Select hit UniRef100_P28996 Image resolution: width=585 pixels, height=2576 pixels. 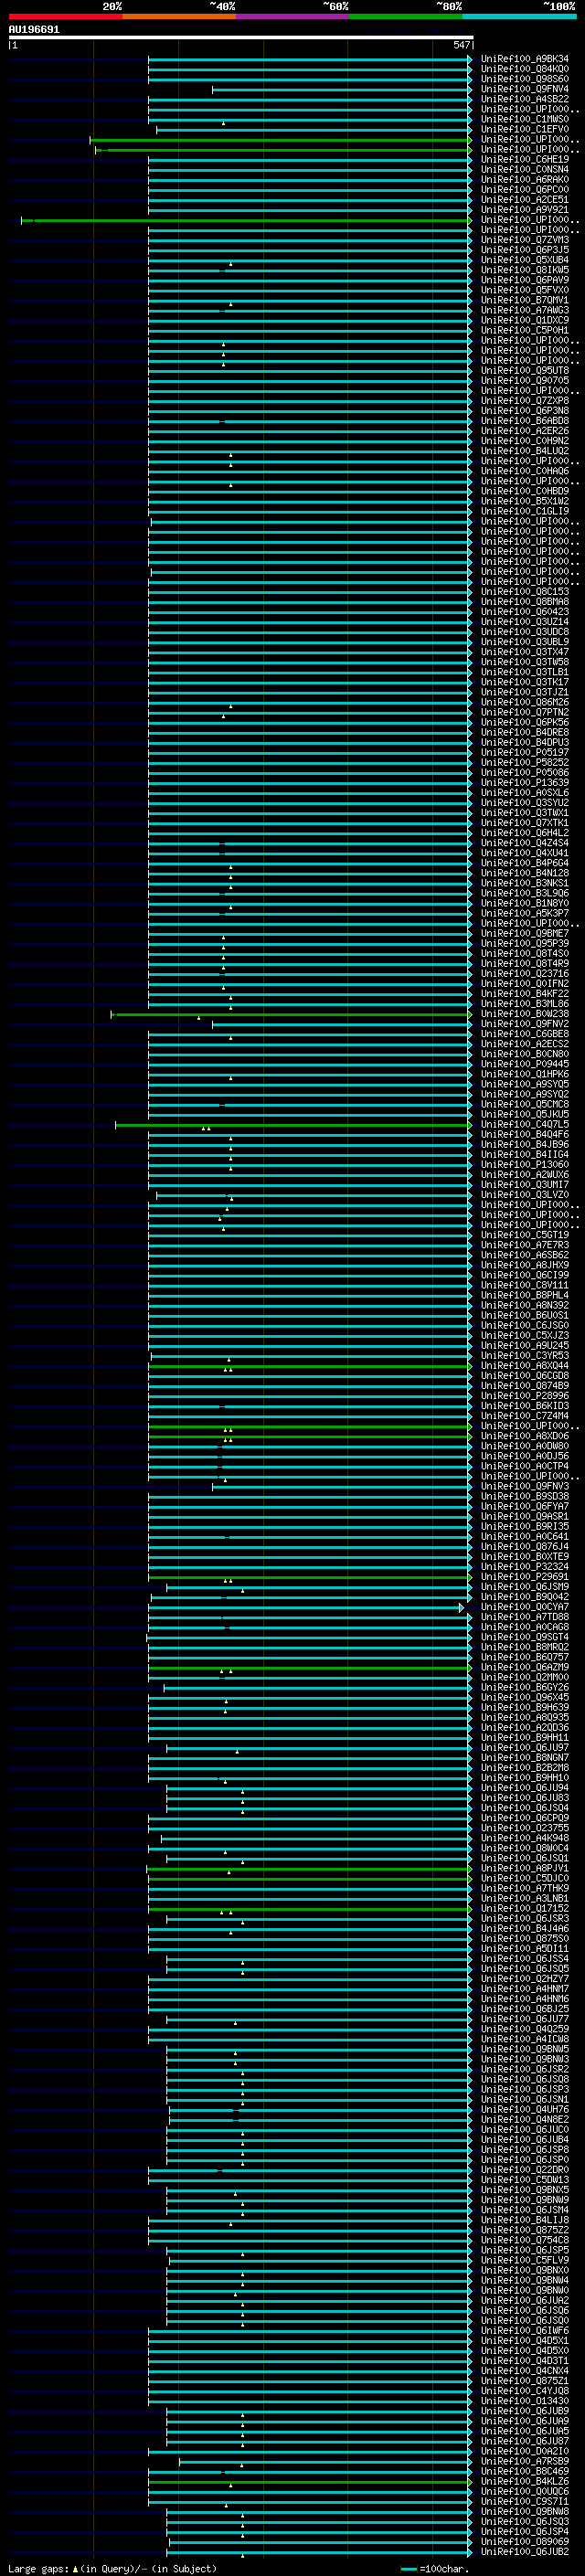coord(525,1396)
